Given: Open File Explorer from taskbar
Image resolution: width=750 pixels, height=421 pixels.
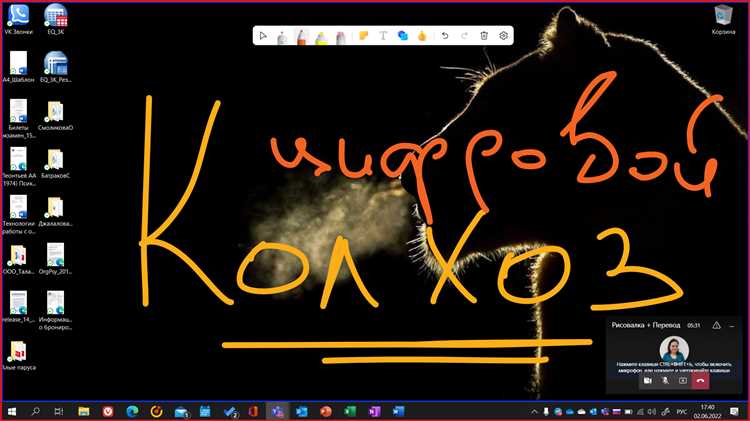Looking at the screenshot, I should click(84, 411).
